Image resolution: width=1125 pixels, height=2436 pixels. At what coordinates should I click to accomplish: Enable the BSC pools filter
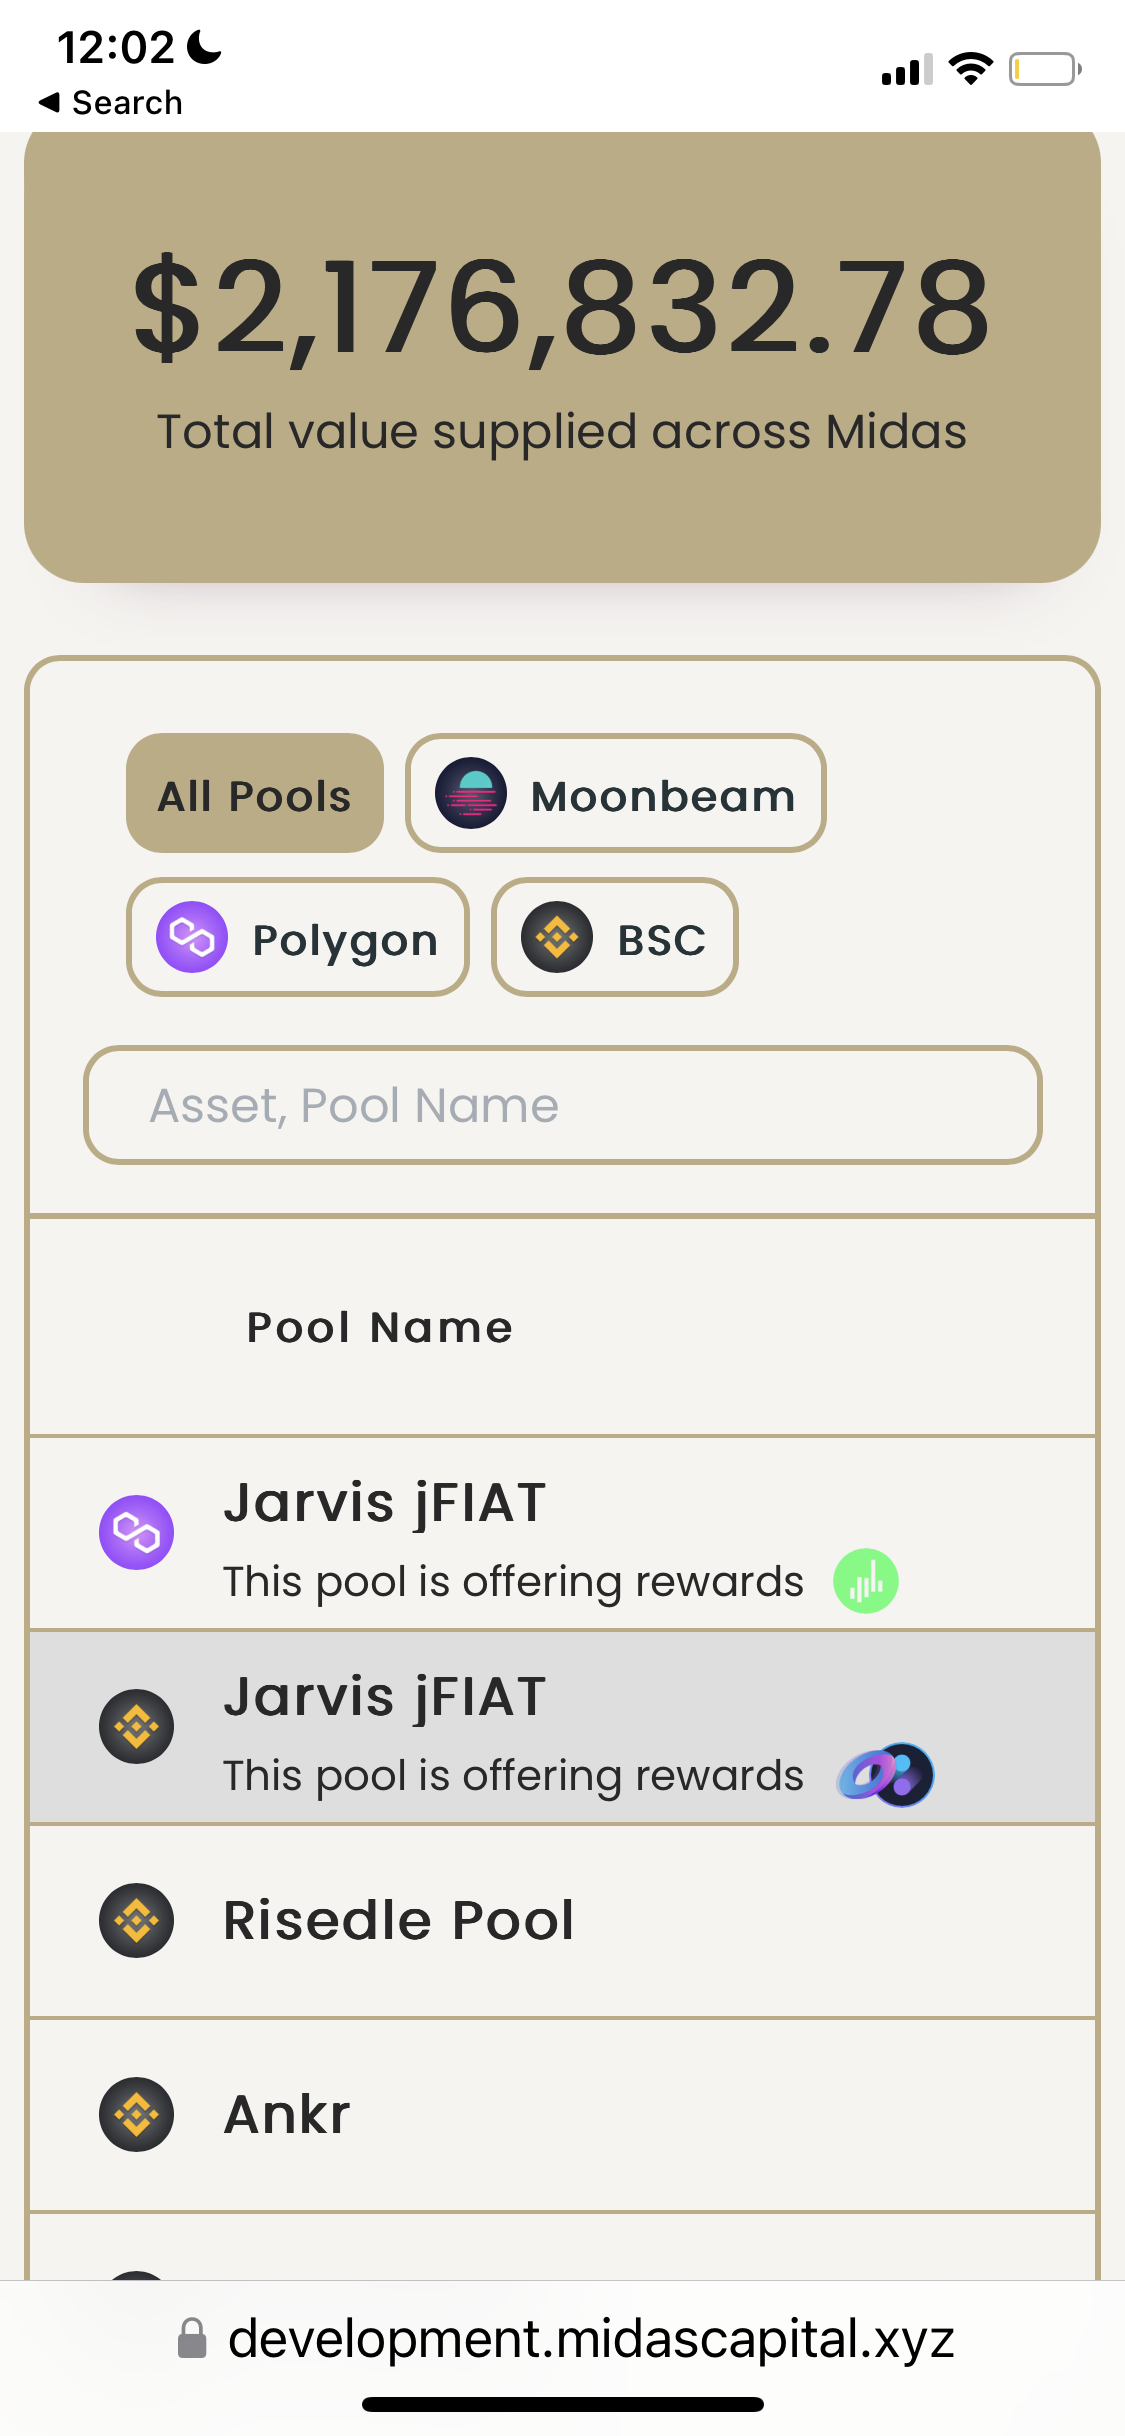pos(613,938)
